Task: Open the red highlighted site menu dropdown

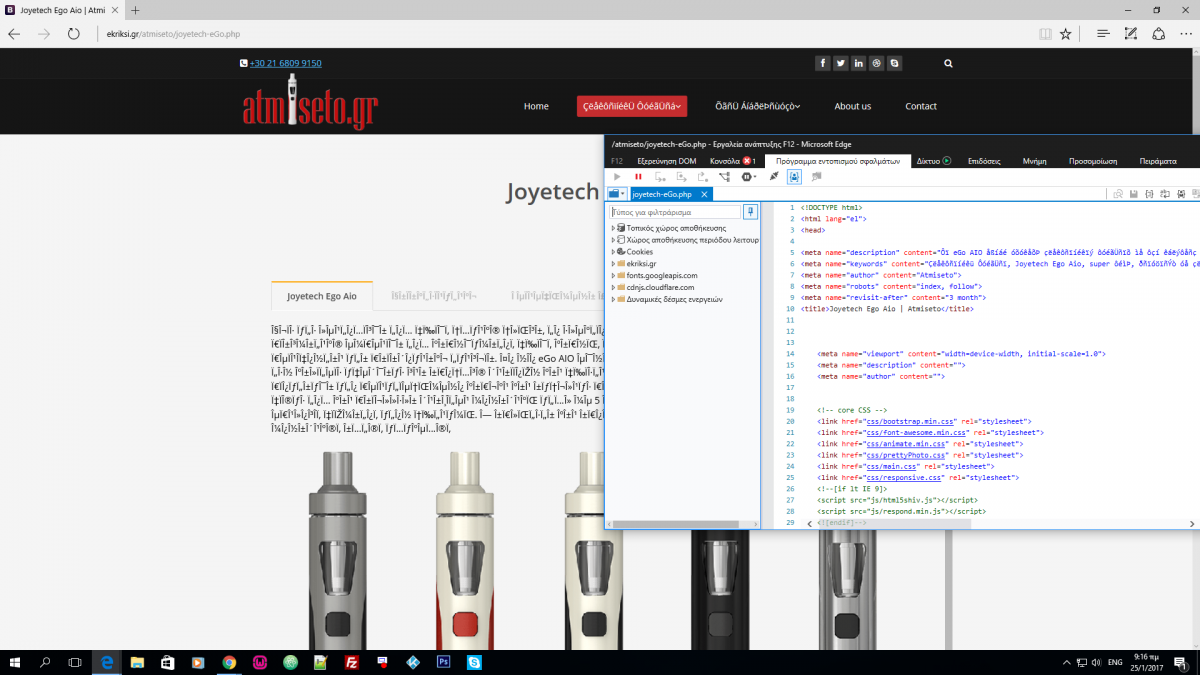Action: click(x=631, y=106)
